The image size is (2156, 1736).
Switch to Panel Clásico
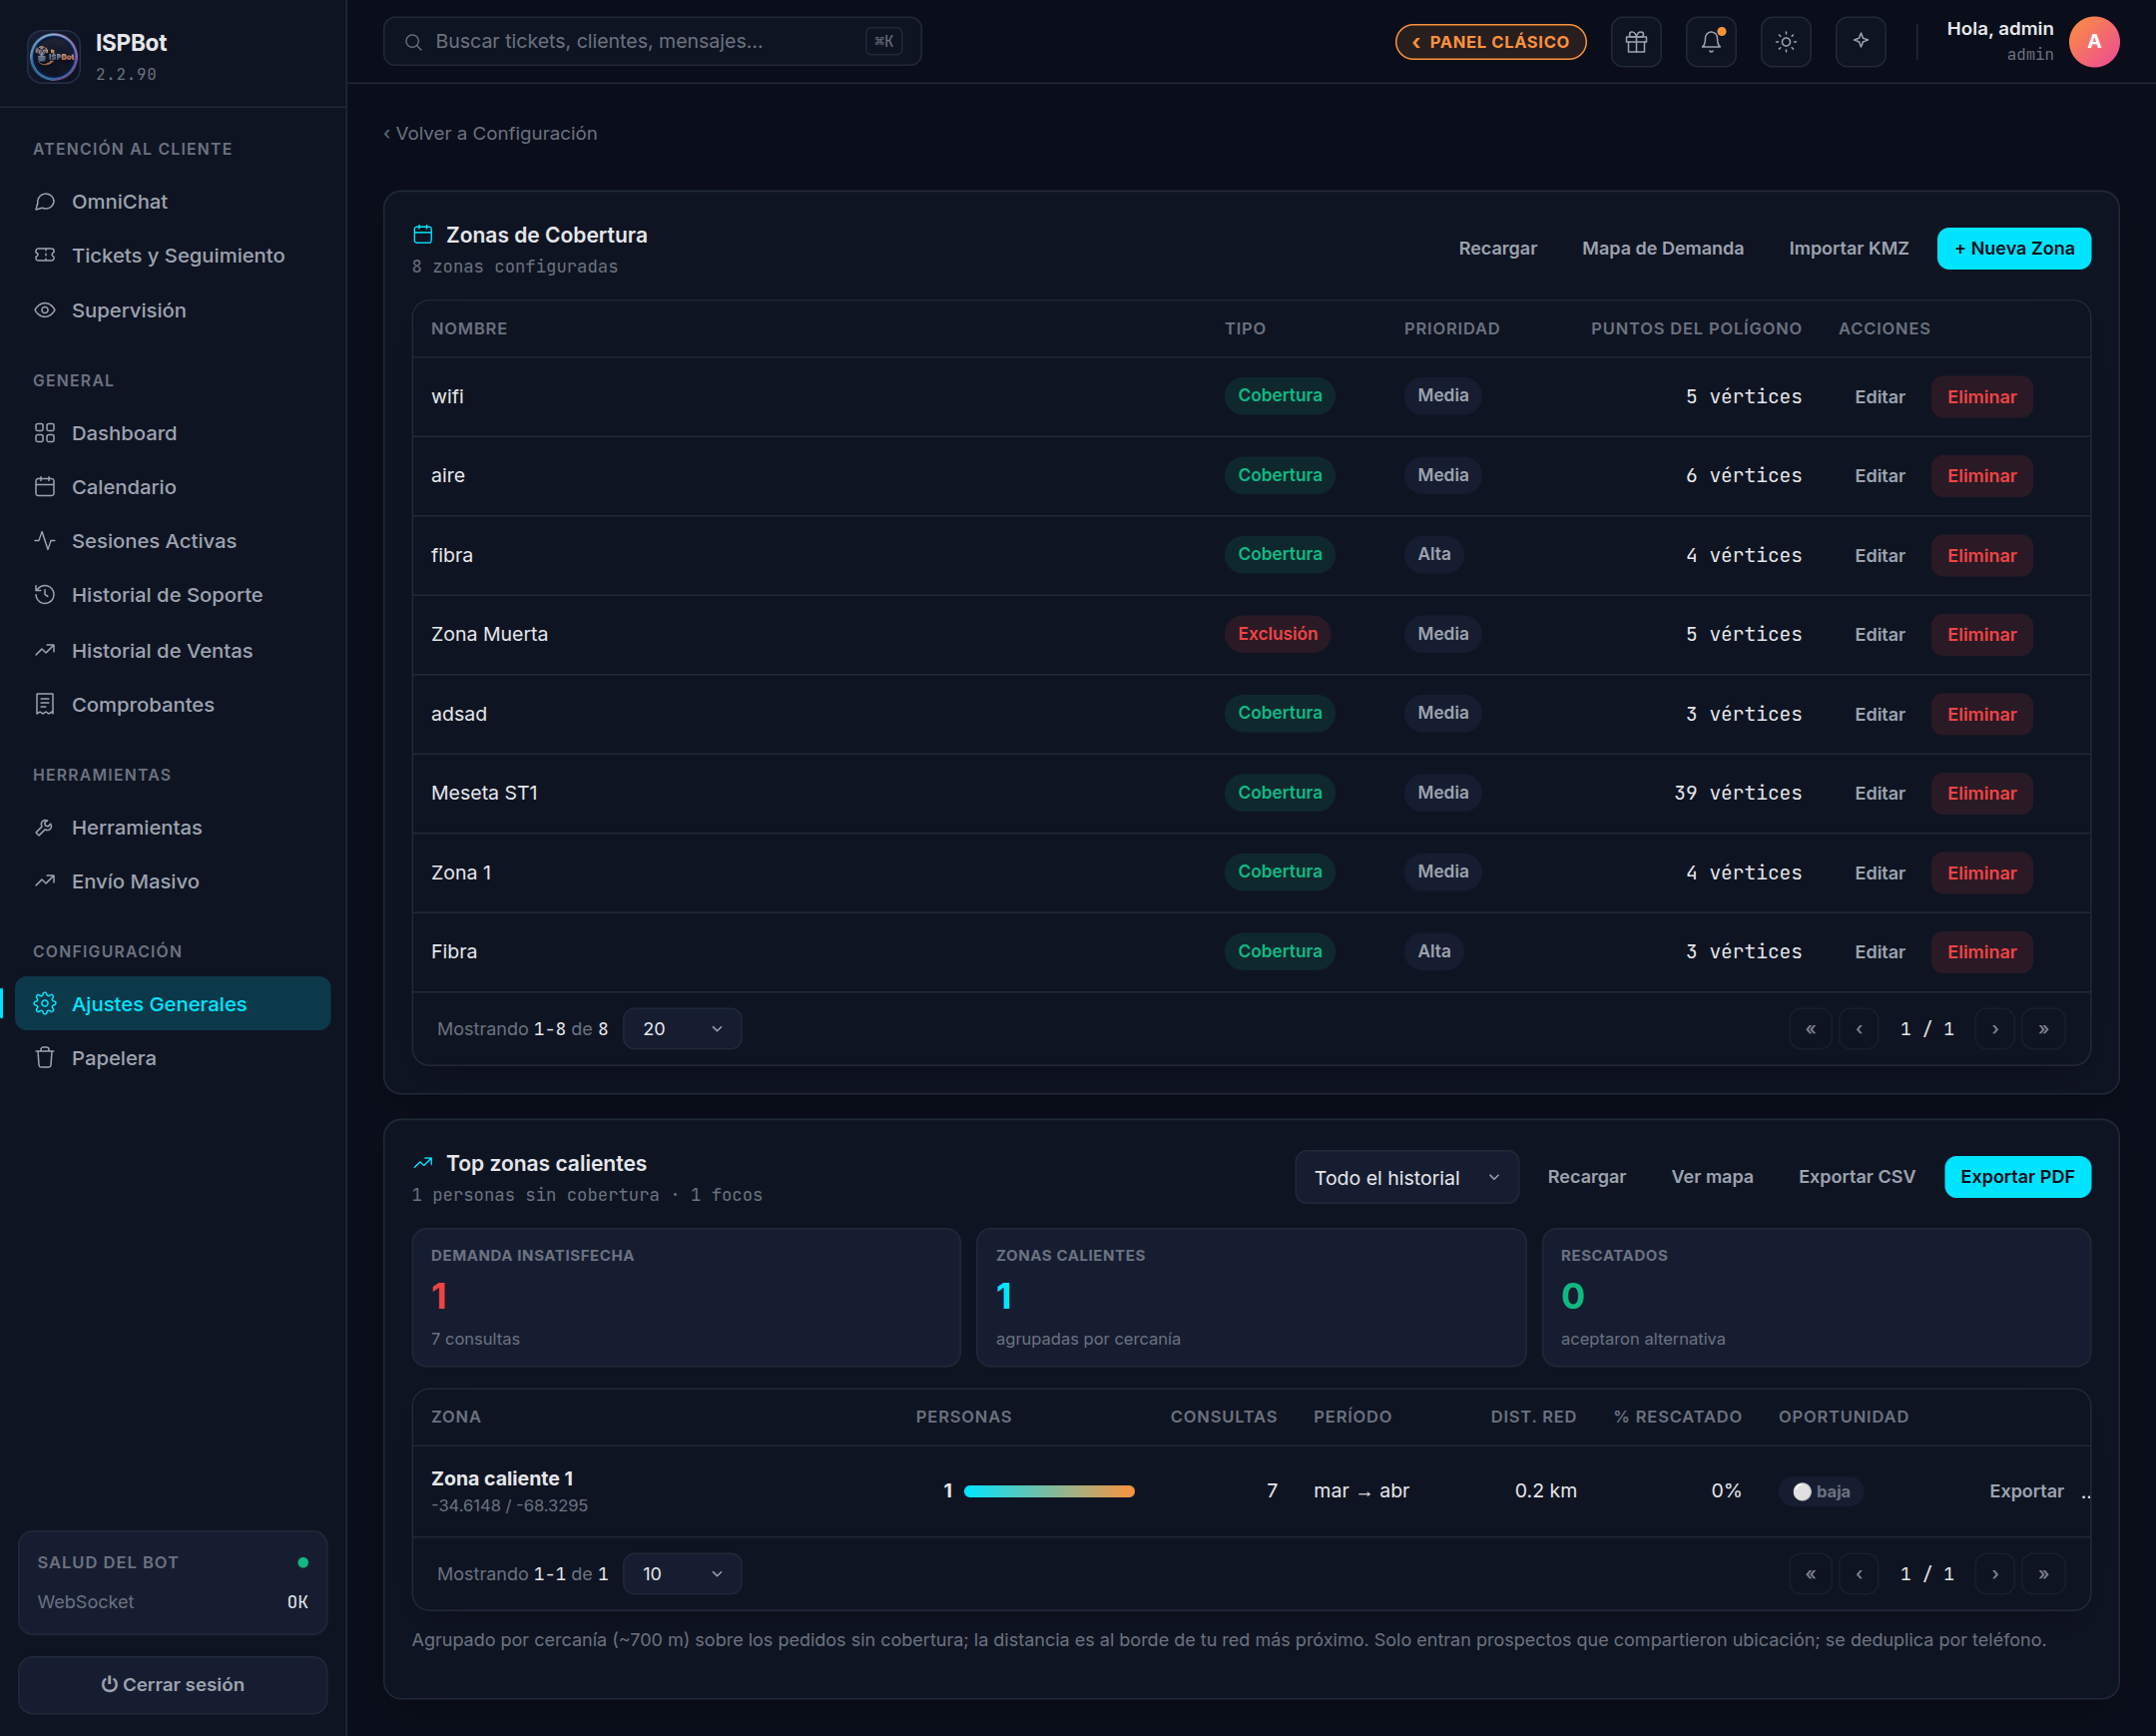(1490, 42)
